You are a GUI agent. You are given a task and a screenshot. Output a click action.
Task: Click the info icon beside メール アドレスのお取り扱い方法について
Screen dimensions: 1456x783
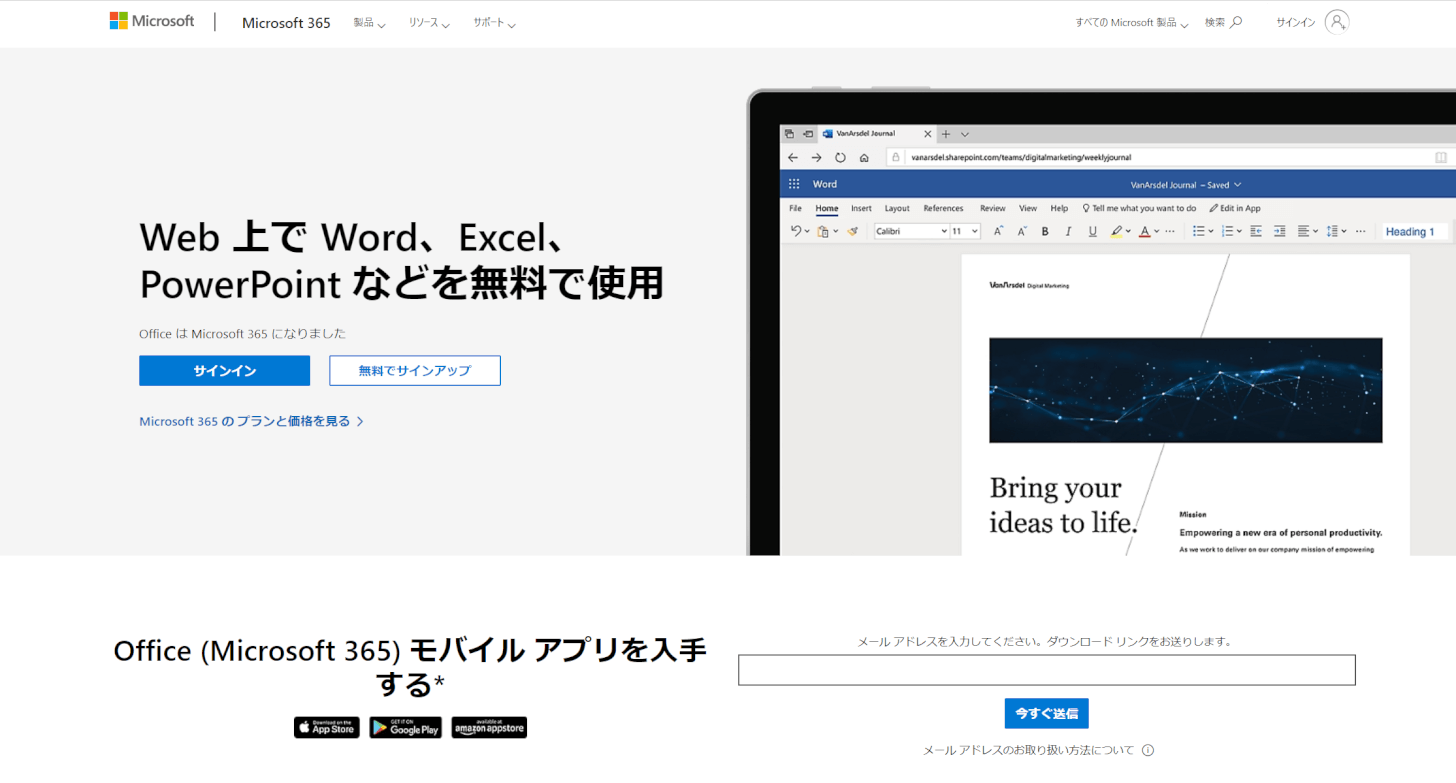pos(1148,750)
